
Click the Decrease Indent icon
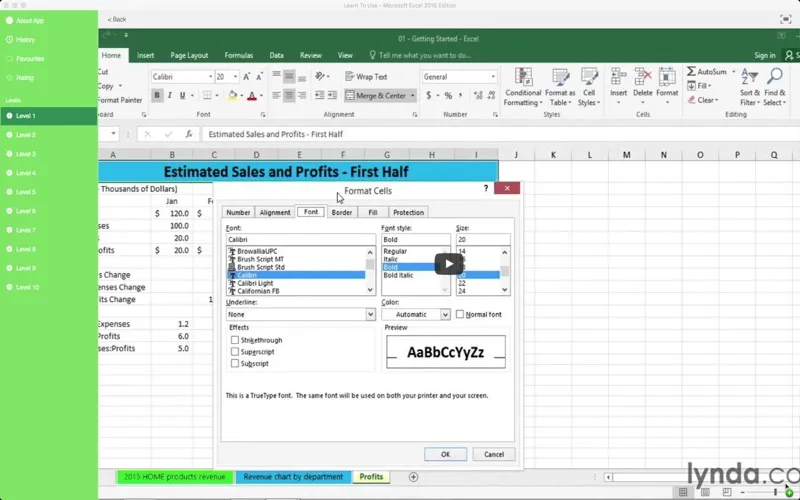[320, 95]
